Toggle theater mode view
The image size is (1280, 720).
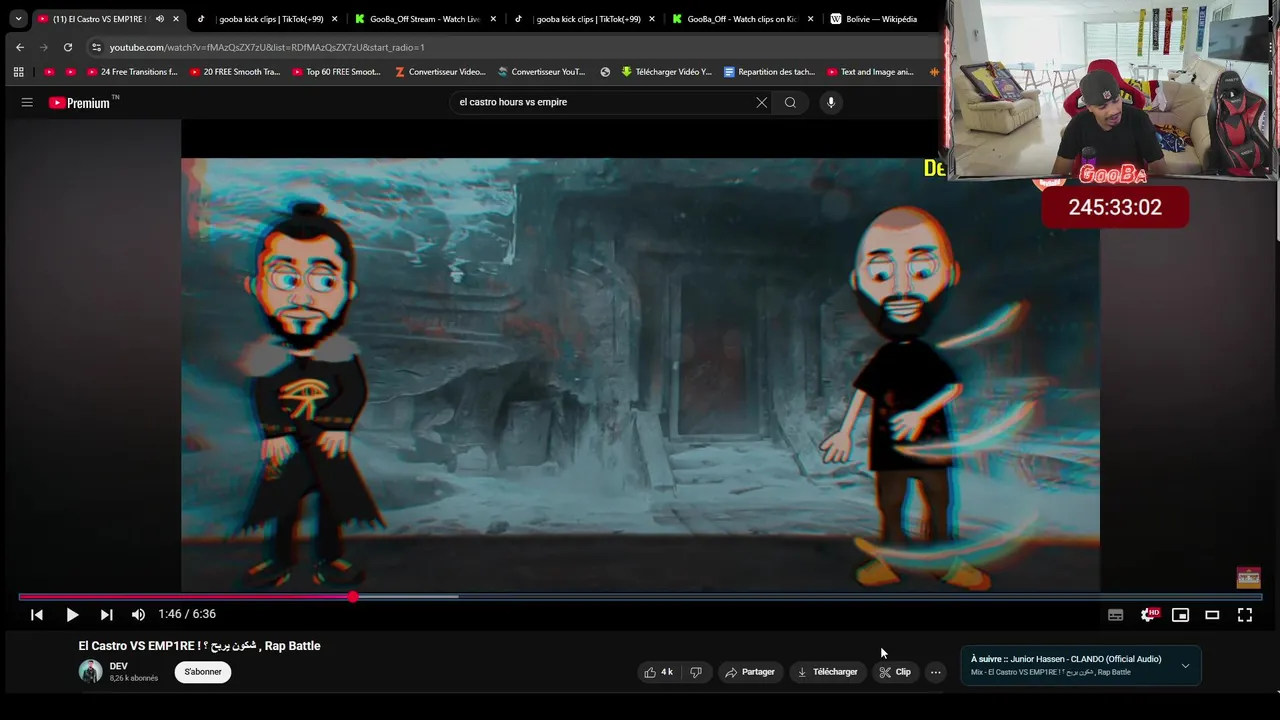tap(1212, 615)
